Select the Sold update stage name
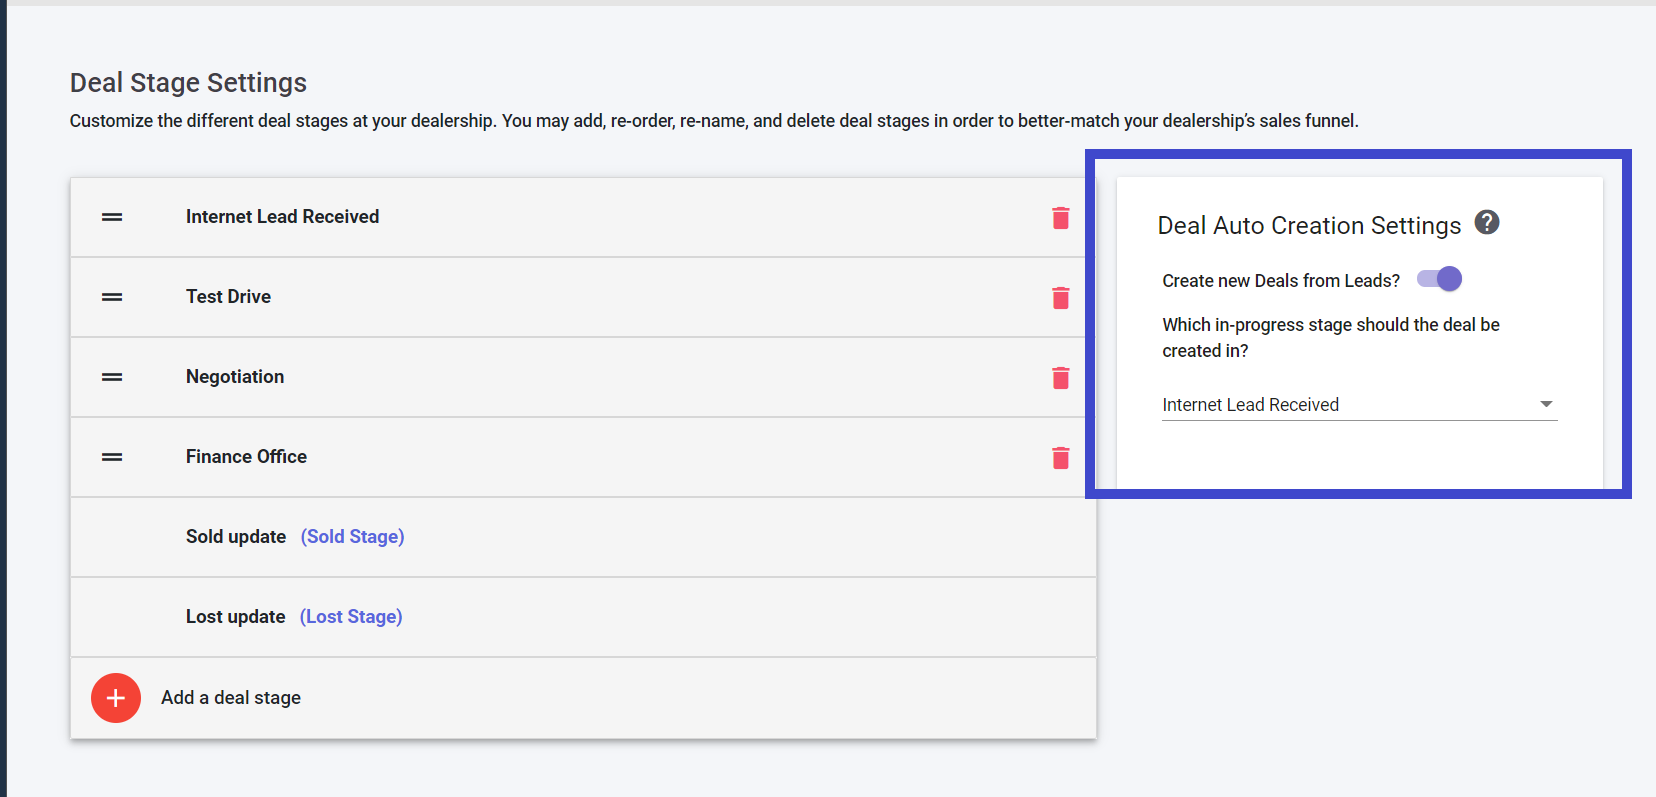Viewport: 1656px width, 797px height. pyautogui.click(x=236, y=537)
